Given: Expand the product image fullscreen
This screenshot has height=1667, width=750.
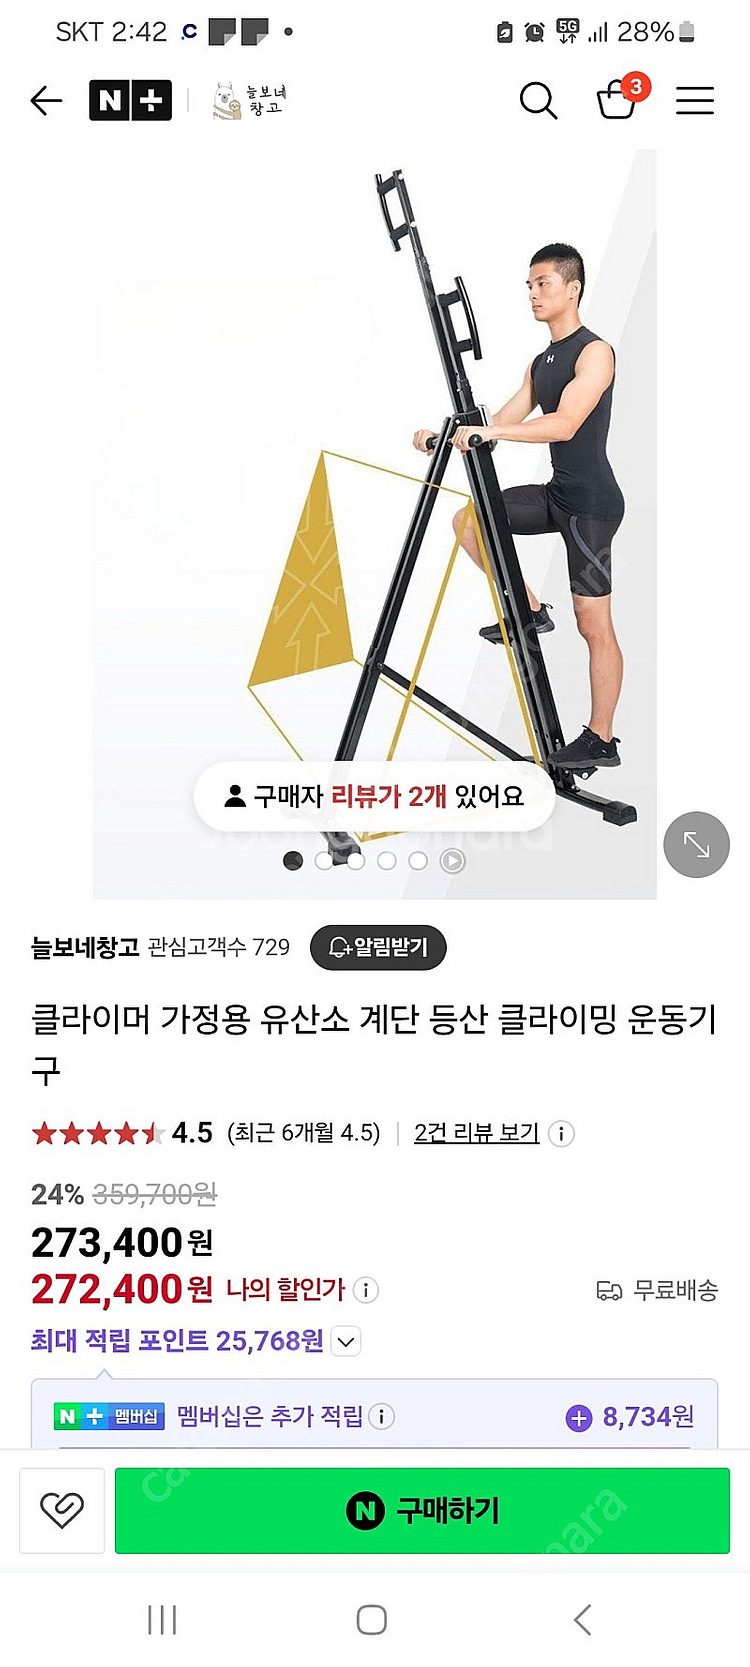Looking at the screenshot, I should point(697,845).
